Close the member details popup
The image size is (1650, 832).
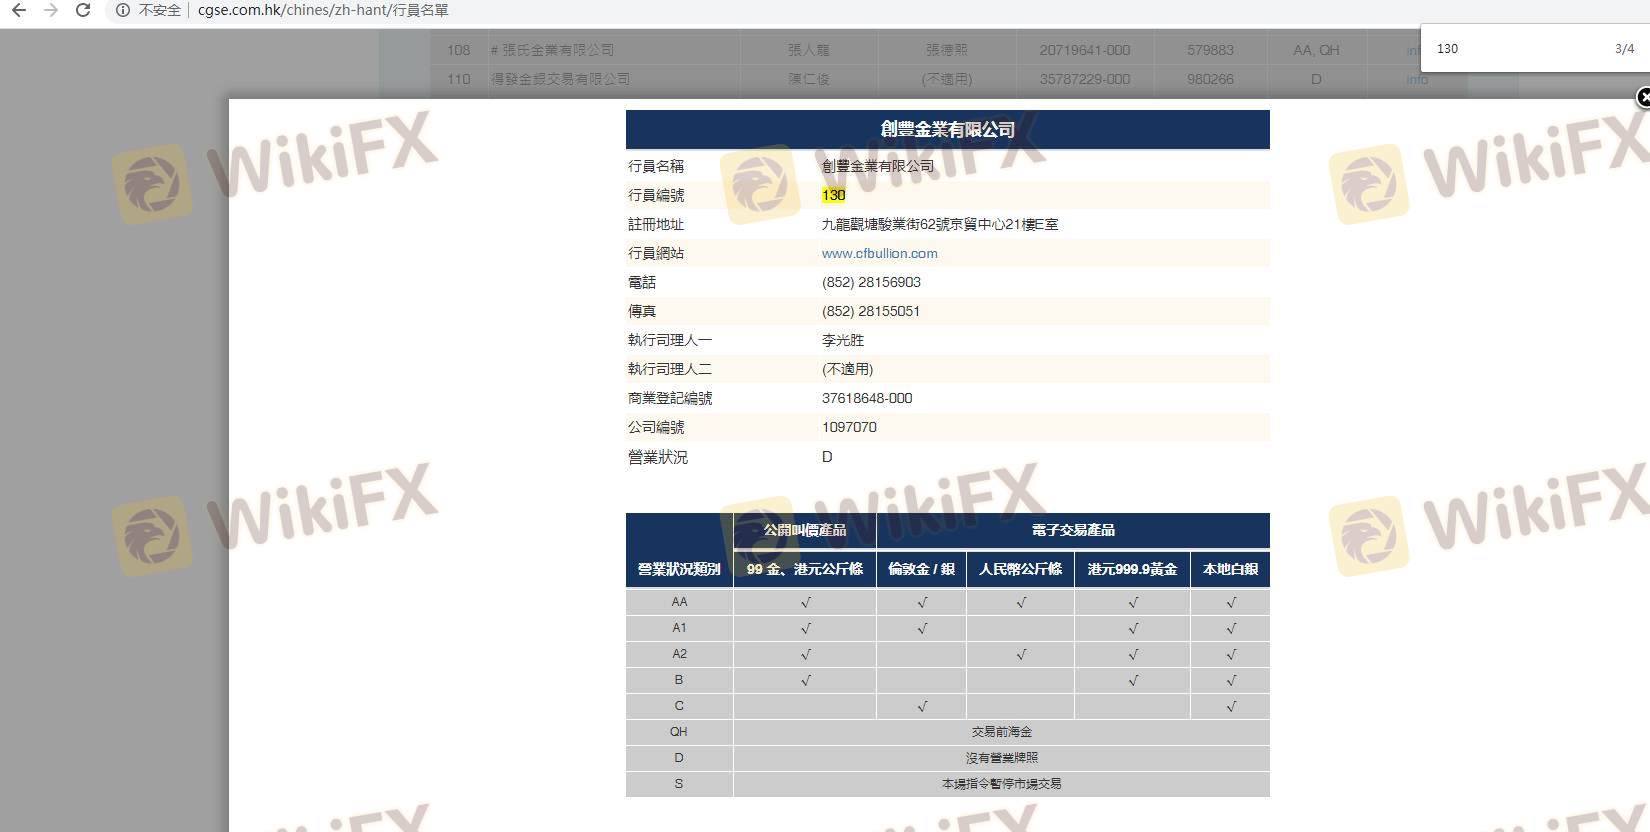(1642, 97)
